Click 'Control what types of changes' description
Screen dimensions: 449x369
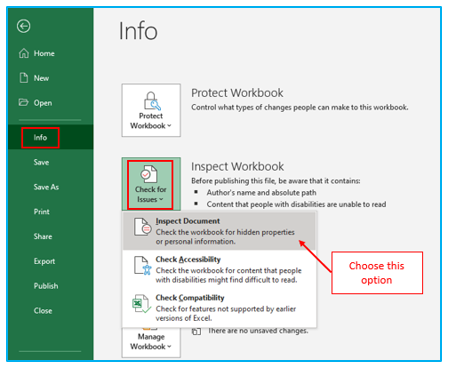[x=300, y=107]
